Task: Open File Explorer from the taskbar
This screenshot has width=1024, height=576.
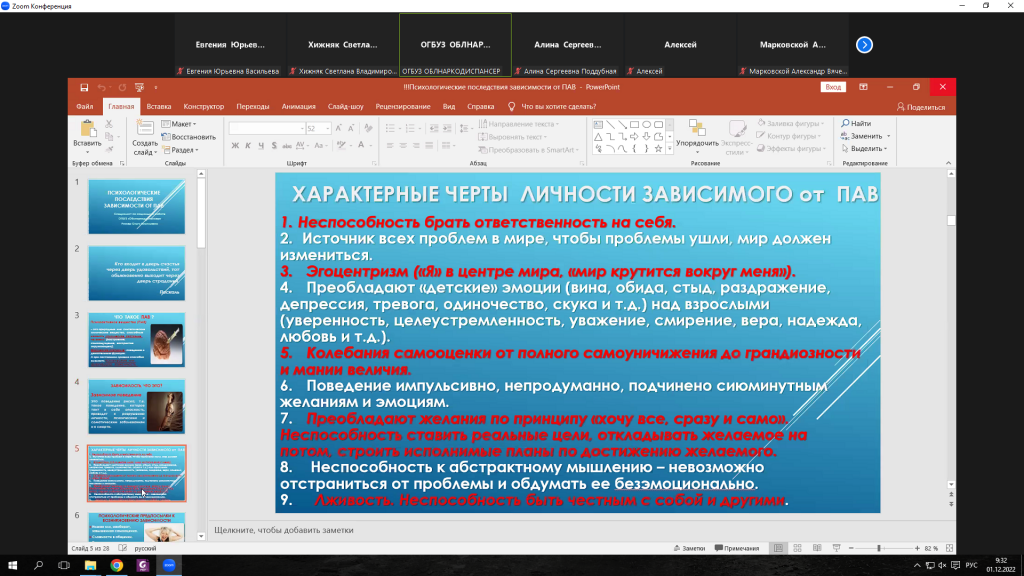Action: (90, 566)
